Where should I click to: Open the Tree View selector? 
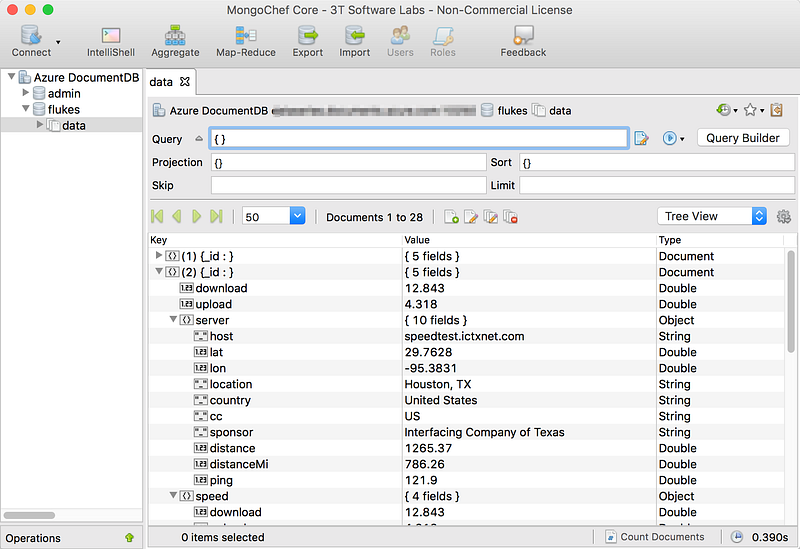pyautogui.click(x=712, y=216)
